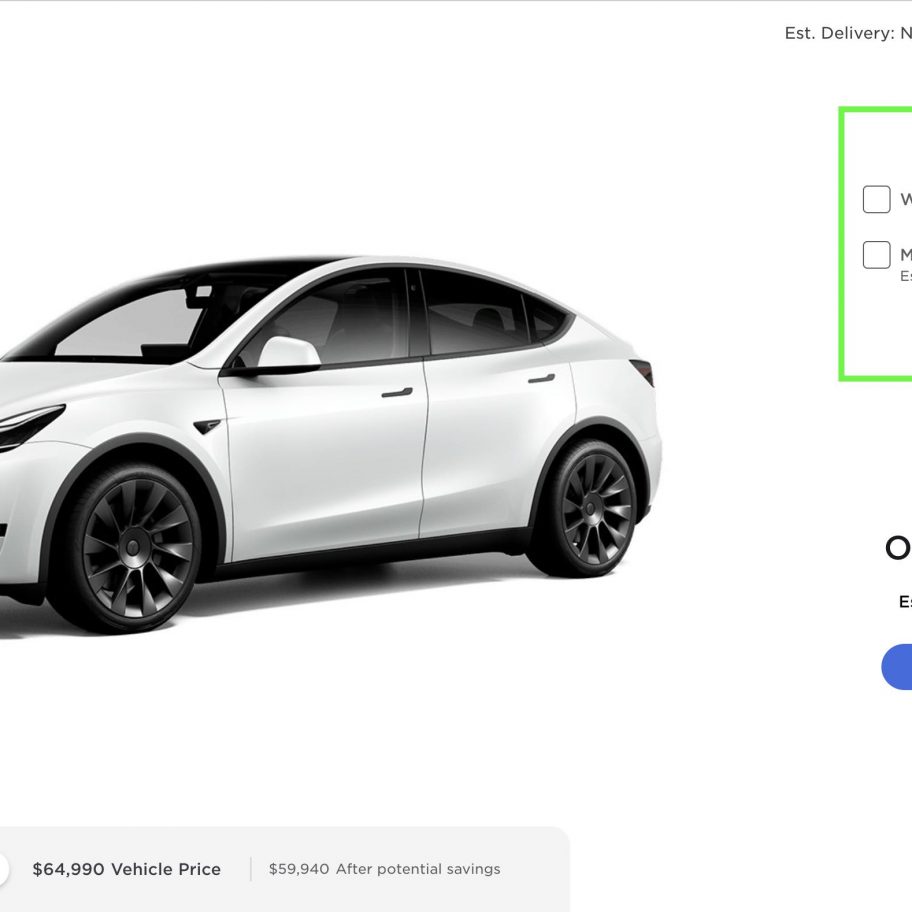
Task: Click the front wheel of the white car
Action: pos(135,547)
